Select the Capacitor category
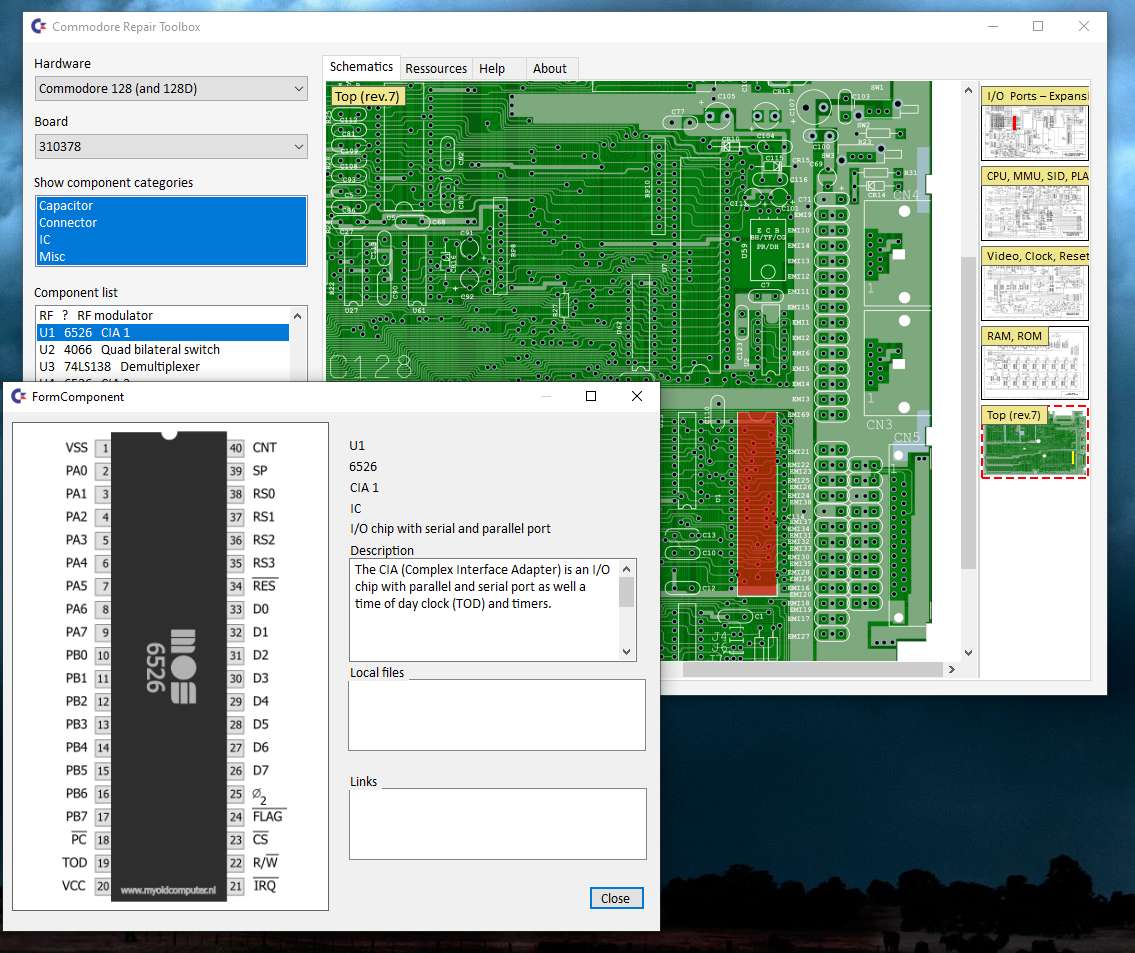This screenshot has width=1135, height=953. coord(171,206)
